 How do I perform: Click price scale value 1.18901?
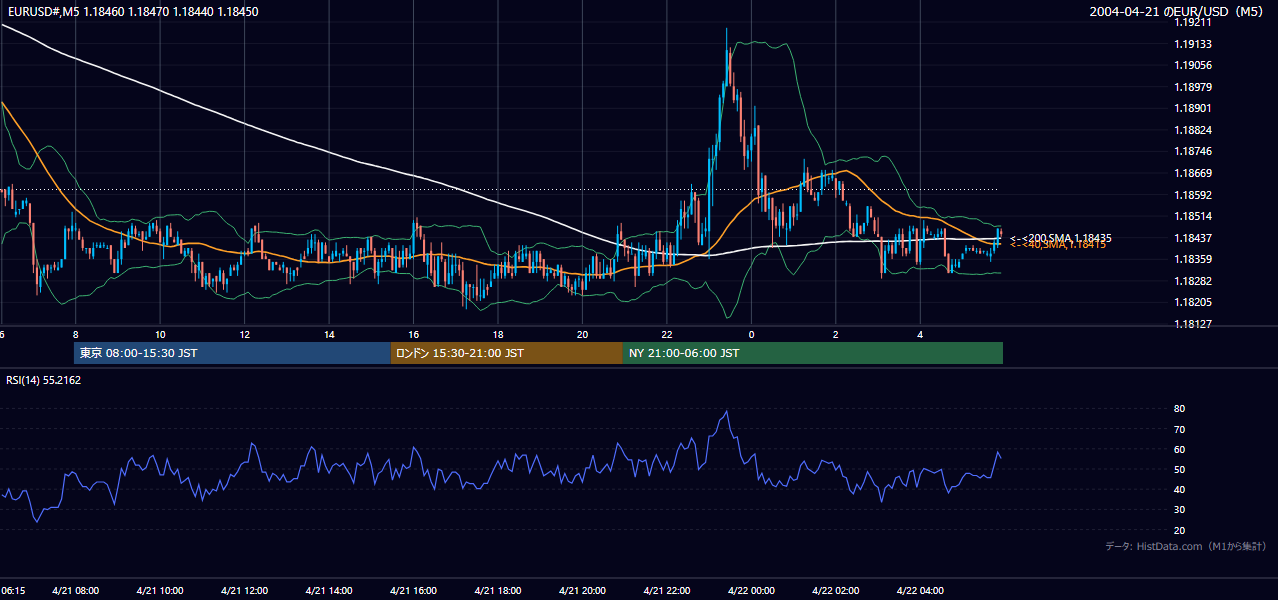(1193, 108)
